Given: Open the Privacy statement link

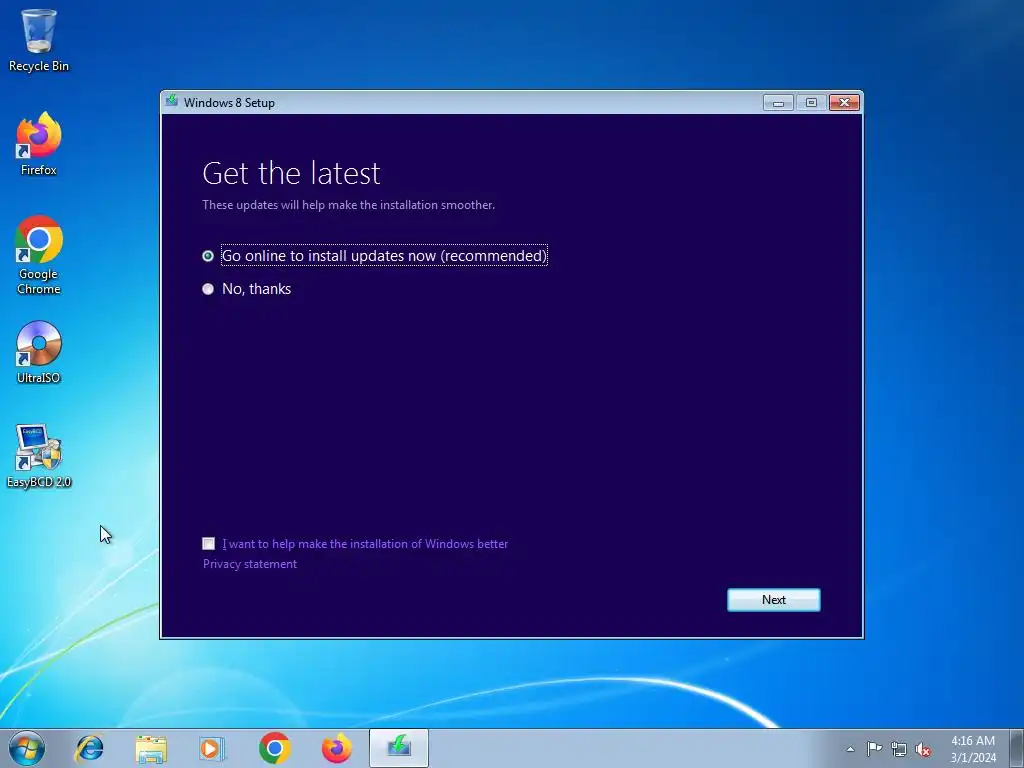Looking at the screenshot, I should [x=249, y=564].
